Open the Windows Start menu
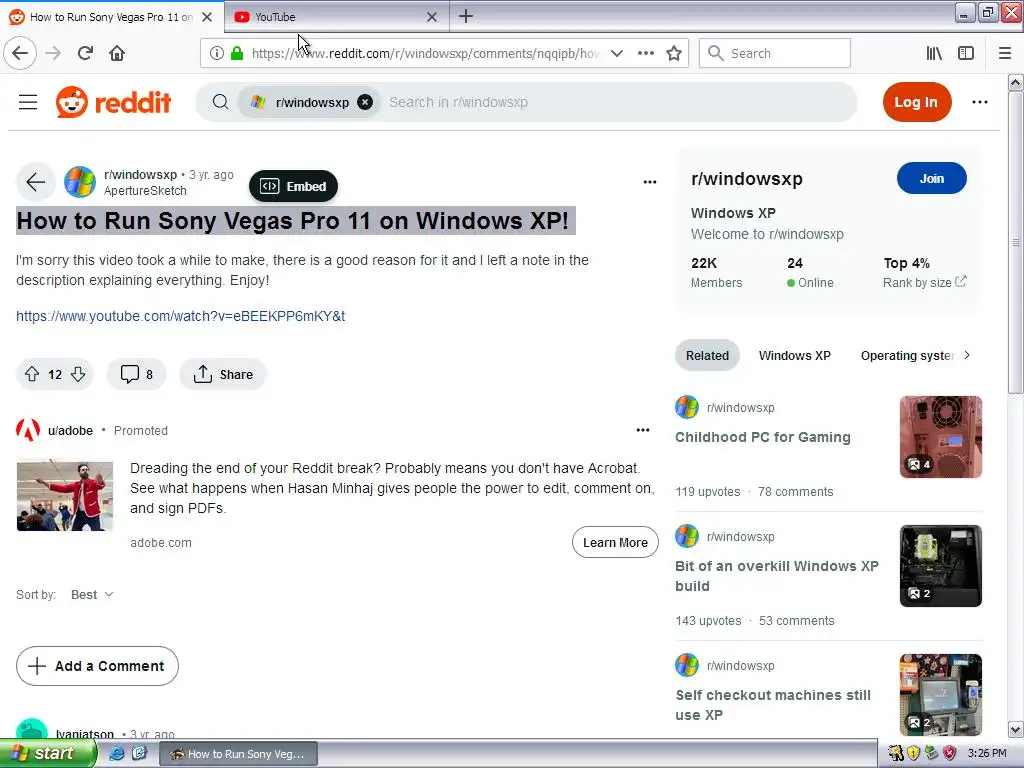 pos(48,753)
